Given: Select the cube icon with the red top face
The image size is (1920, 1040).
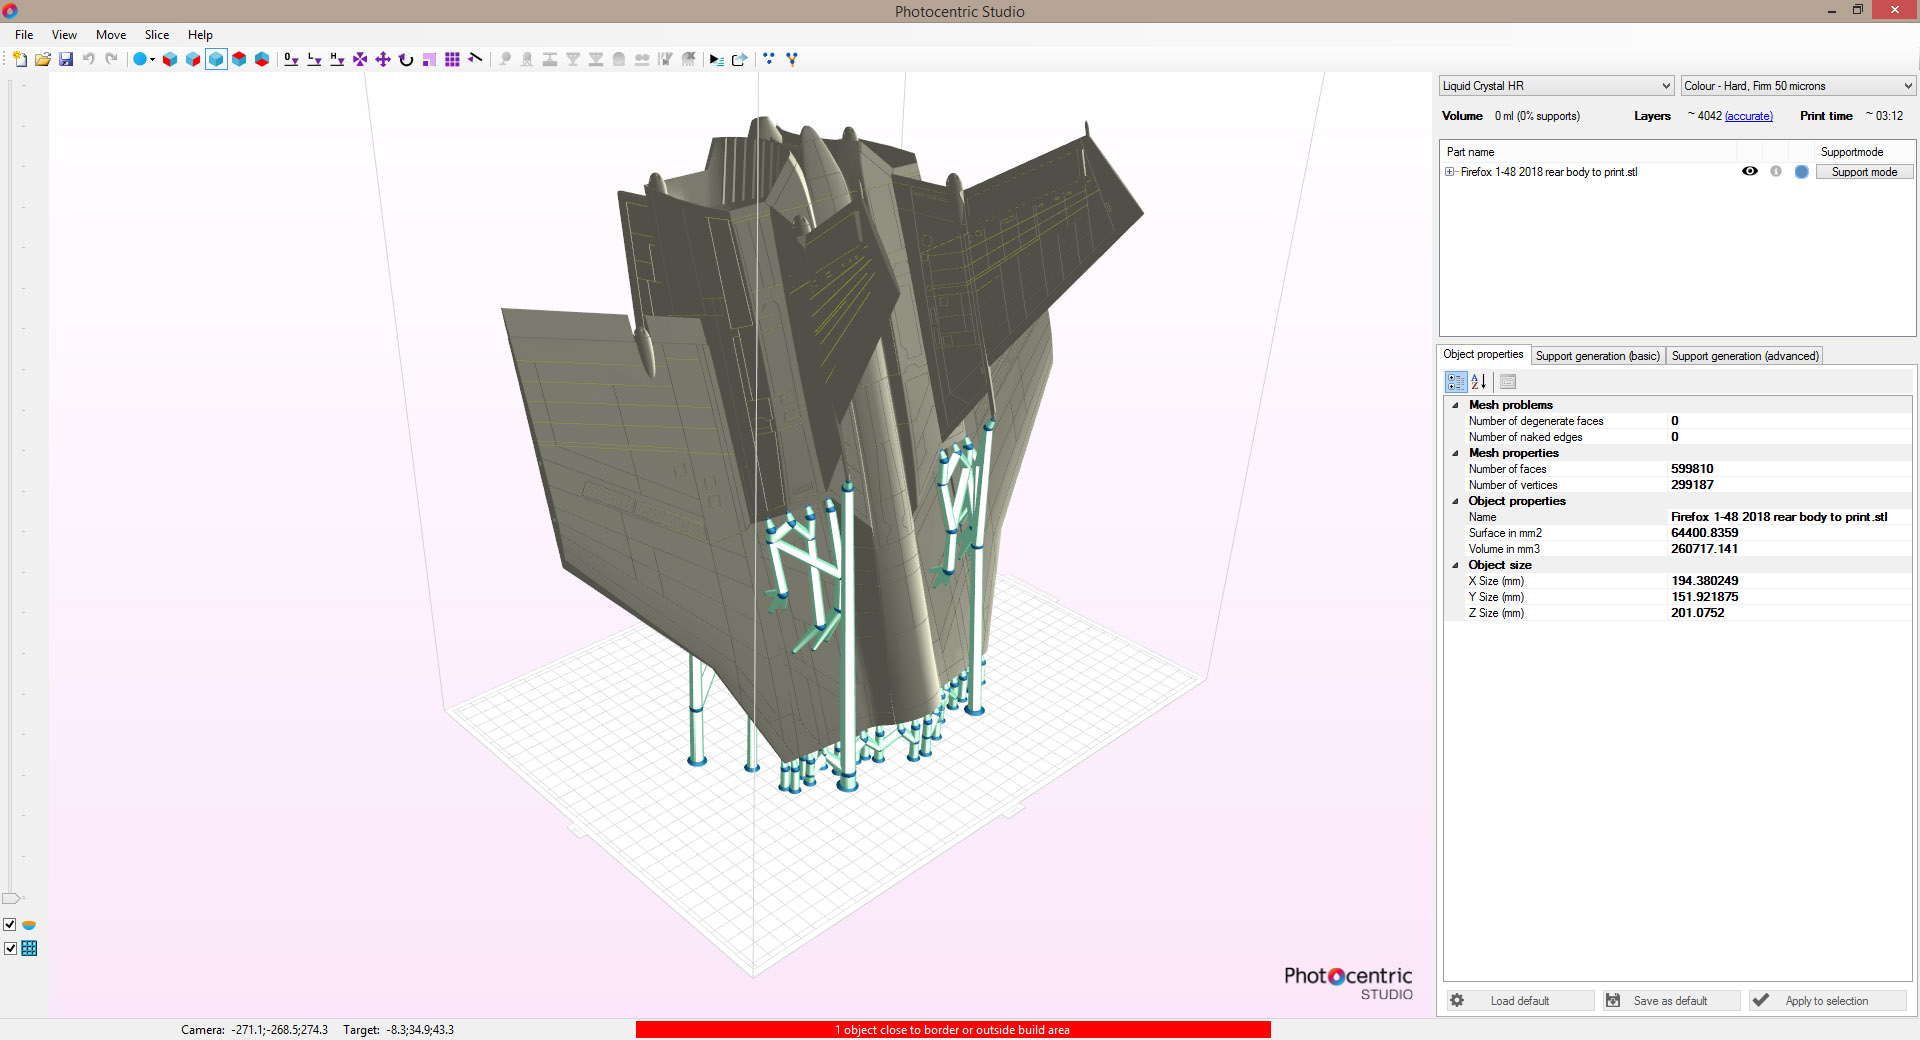Looking at the screenshot, I should coord(239,59).
